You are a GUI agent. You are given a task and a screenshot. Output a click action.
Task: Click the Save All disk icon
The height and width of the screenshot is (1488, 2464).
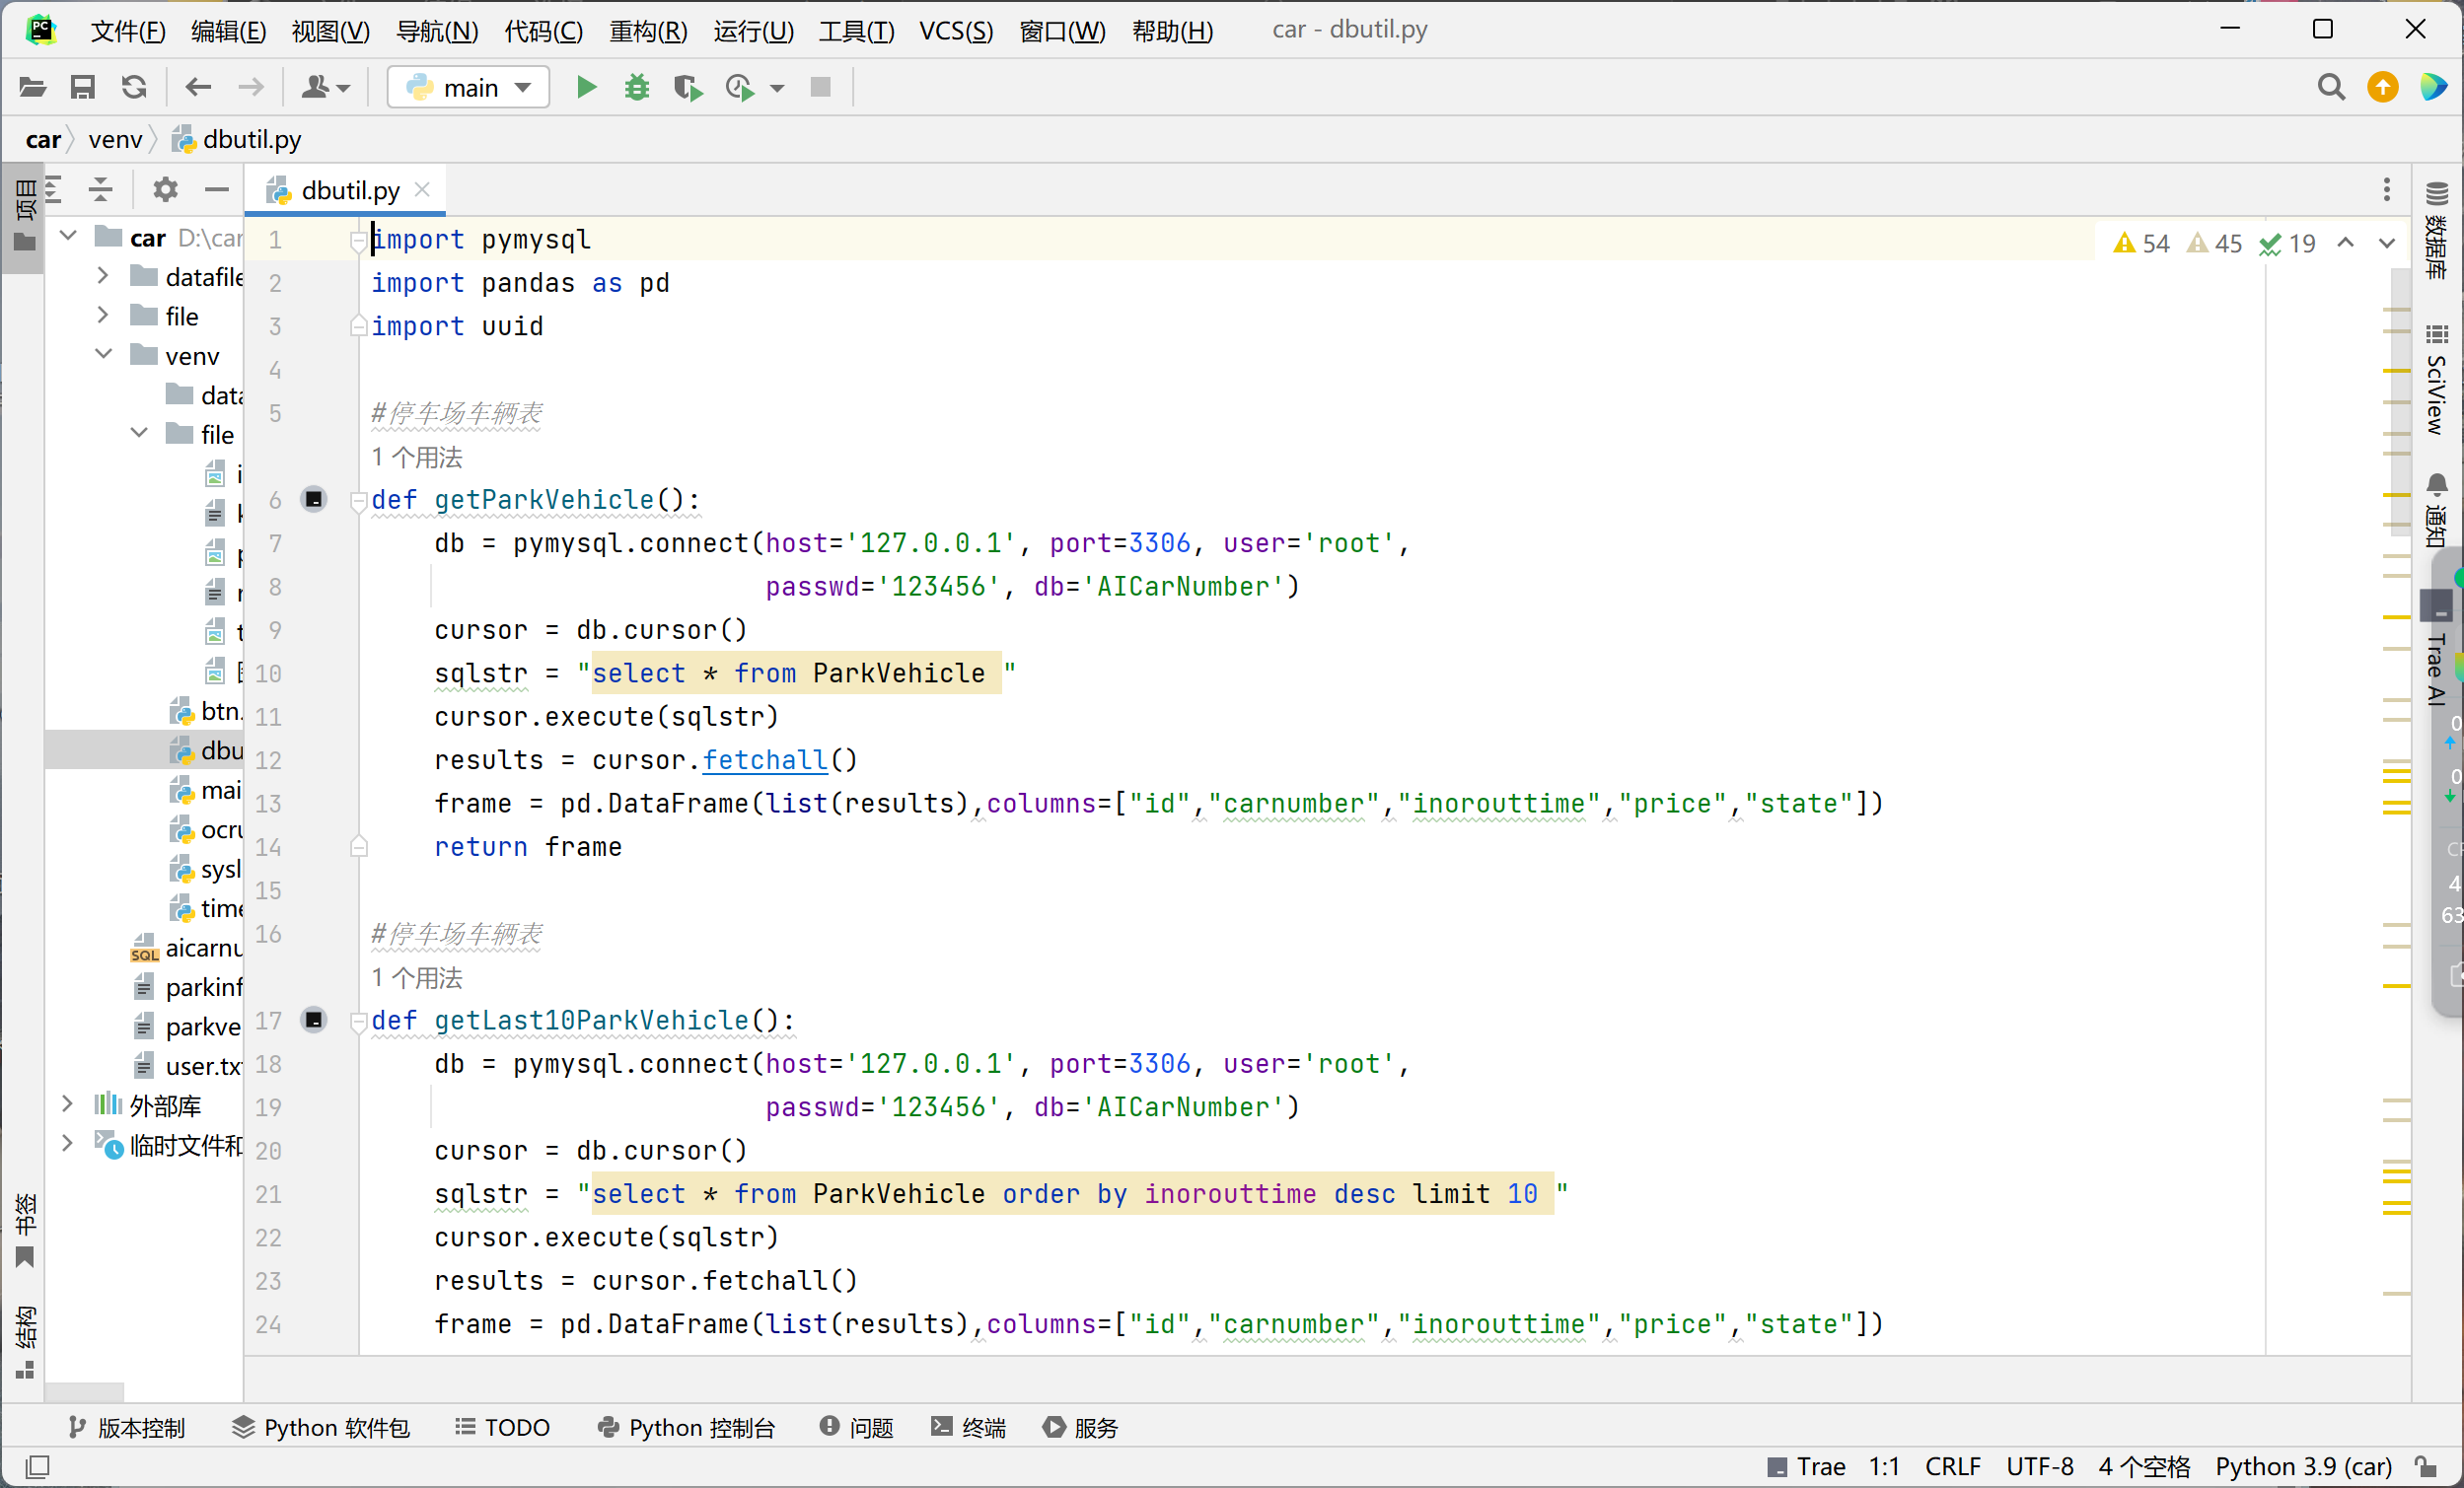coord(83,88)
